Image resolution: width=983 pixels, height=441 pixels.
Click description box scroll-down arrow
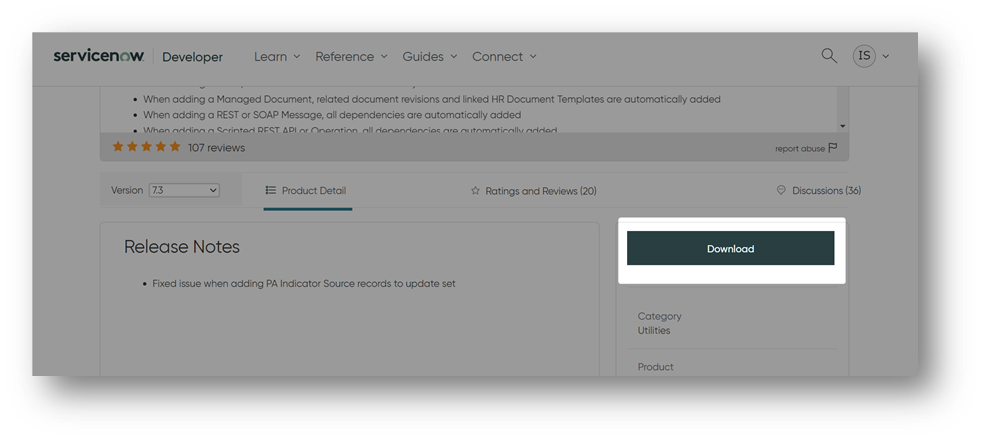tap(843, 126)
